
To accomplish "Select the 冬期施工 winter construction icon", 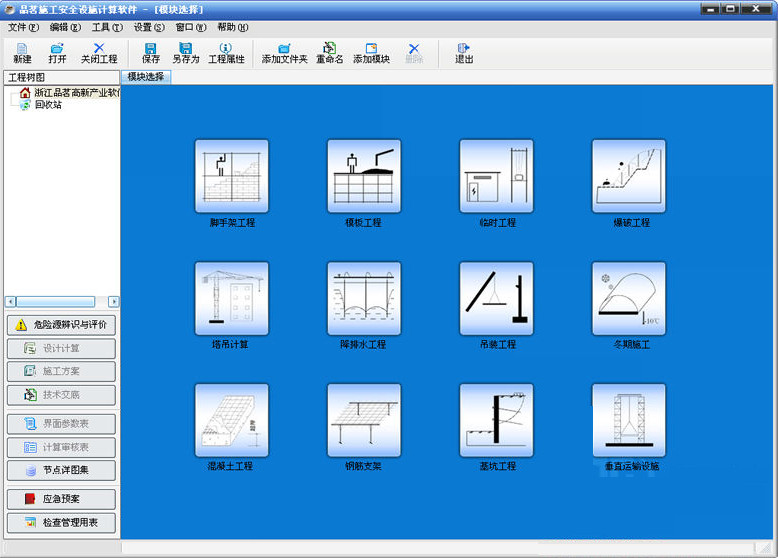I will click(x=629, y=299).
